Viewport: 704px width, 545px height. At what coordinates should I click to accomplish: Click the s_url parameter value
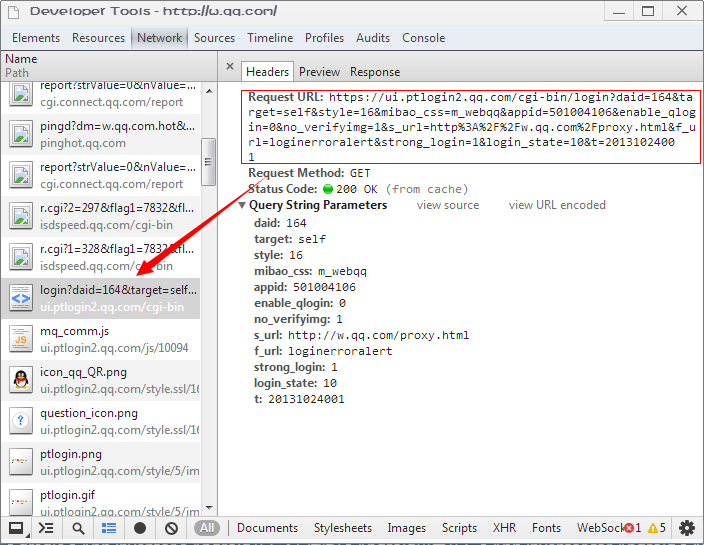click(378, 335)
